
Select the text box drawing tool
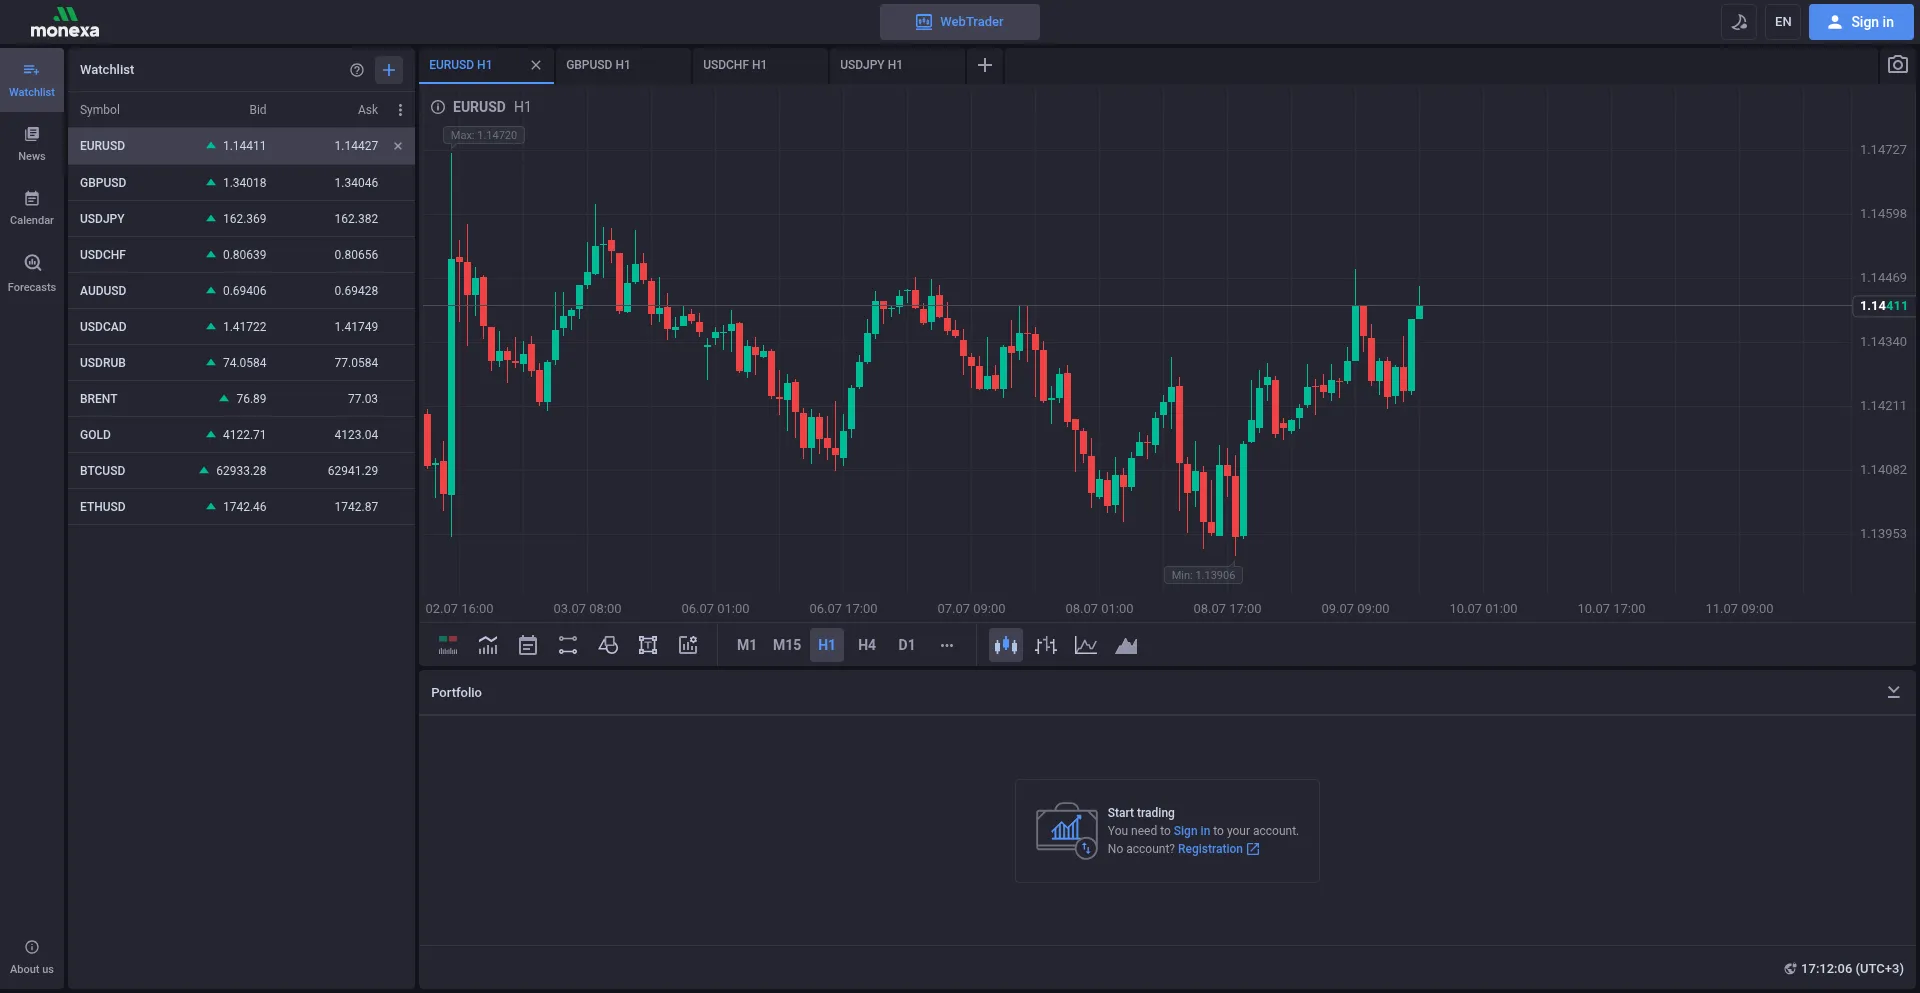[648, 646]
